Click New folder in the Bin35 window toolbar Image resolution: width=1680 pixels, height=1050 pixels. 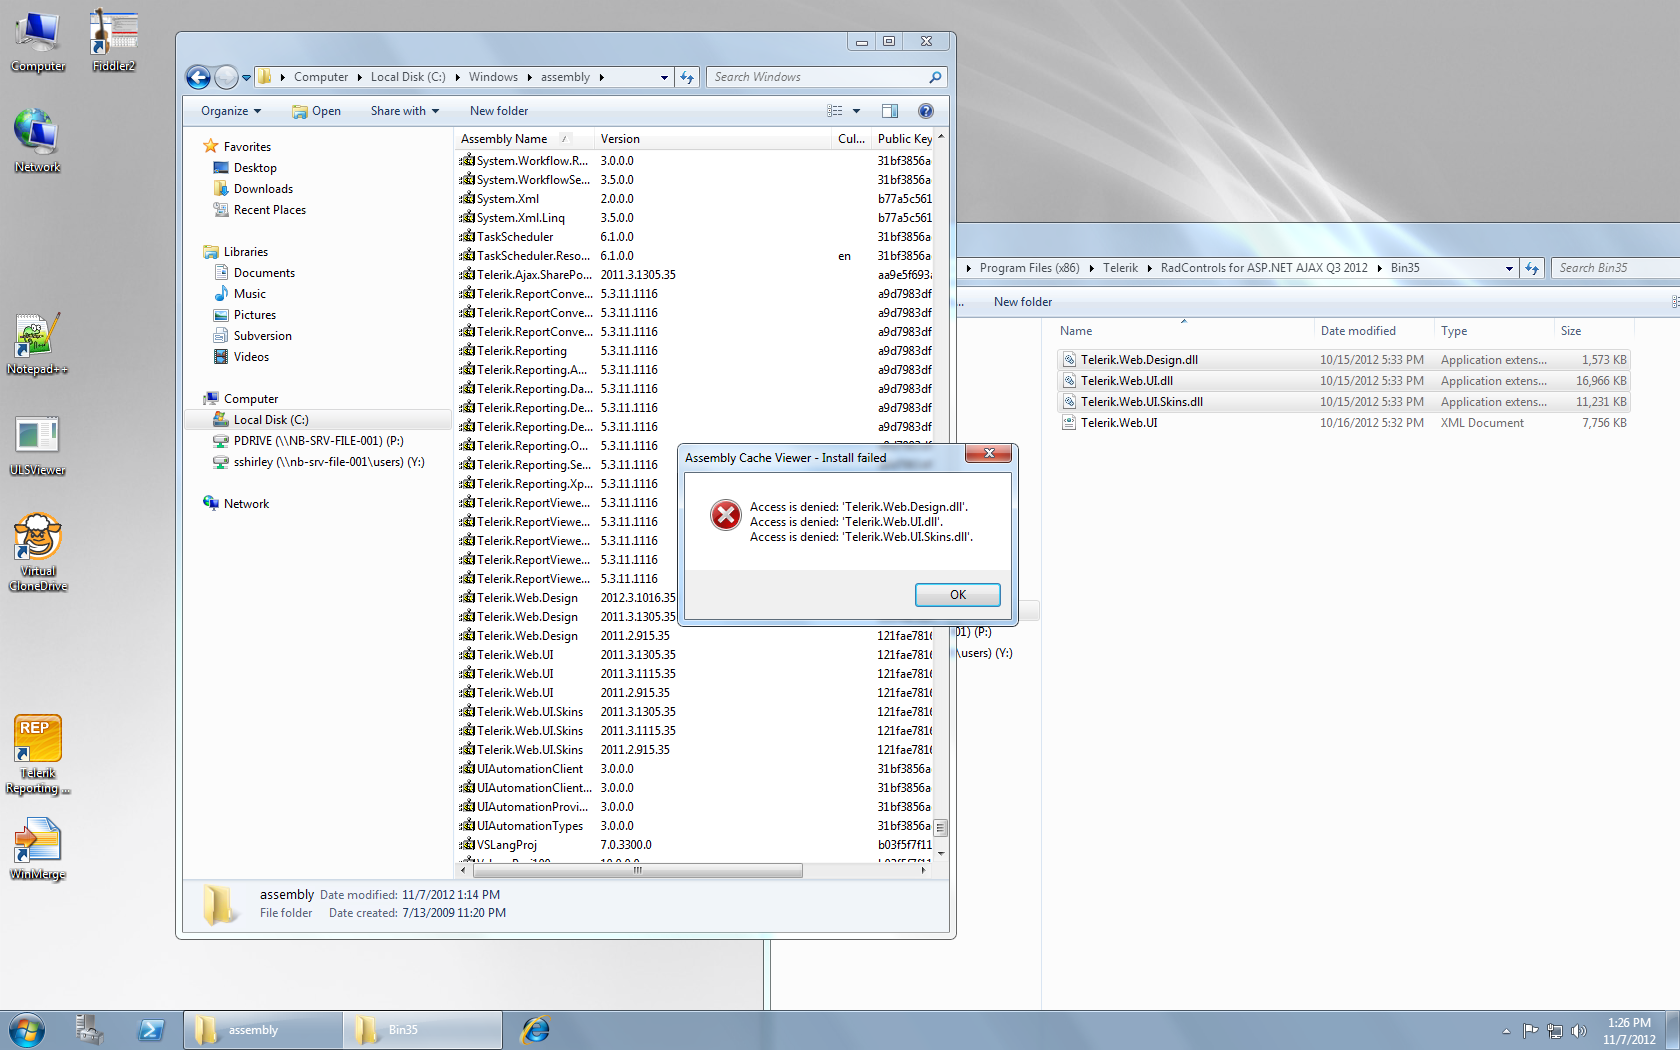coord(1023,302)
